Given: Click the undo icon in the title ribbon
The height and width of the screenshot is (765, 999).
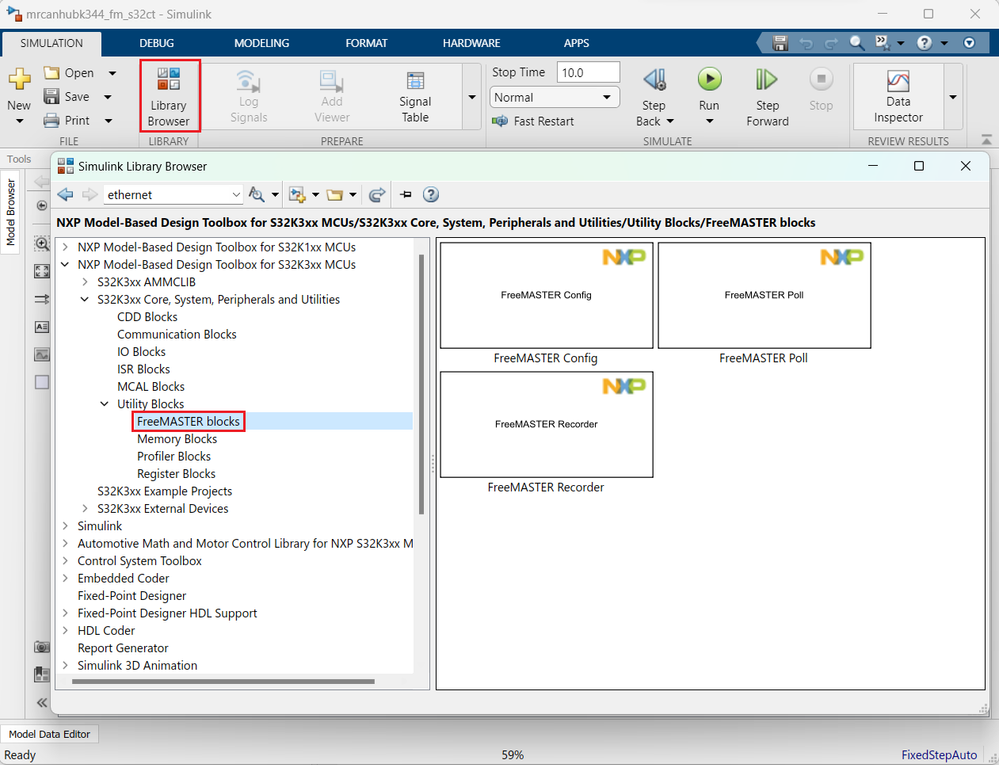Looking at the screenshot, I should (x=806, y=43).
